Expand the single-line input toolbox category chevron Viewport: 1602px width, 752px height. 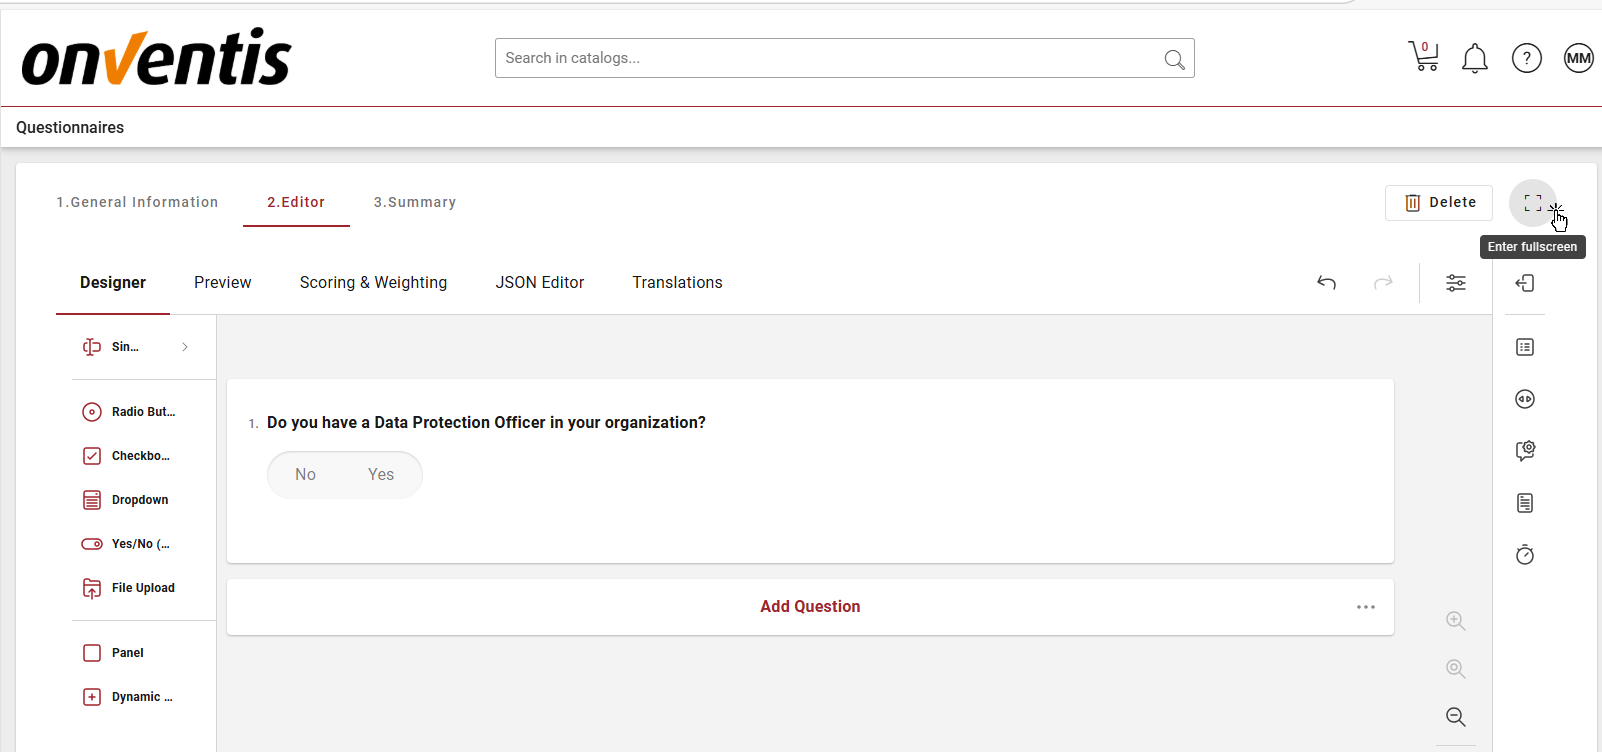click(x=185, y=347)
